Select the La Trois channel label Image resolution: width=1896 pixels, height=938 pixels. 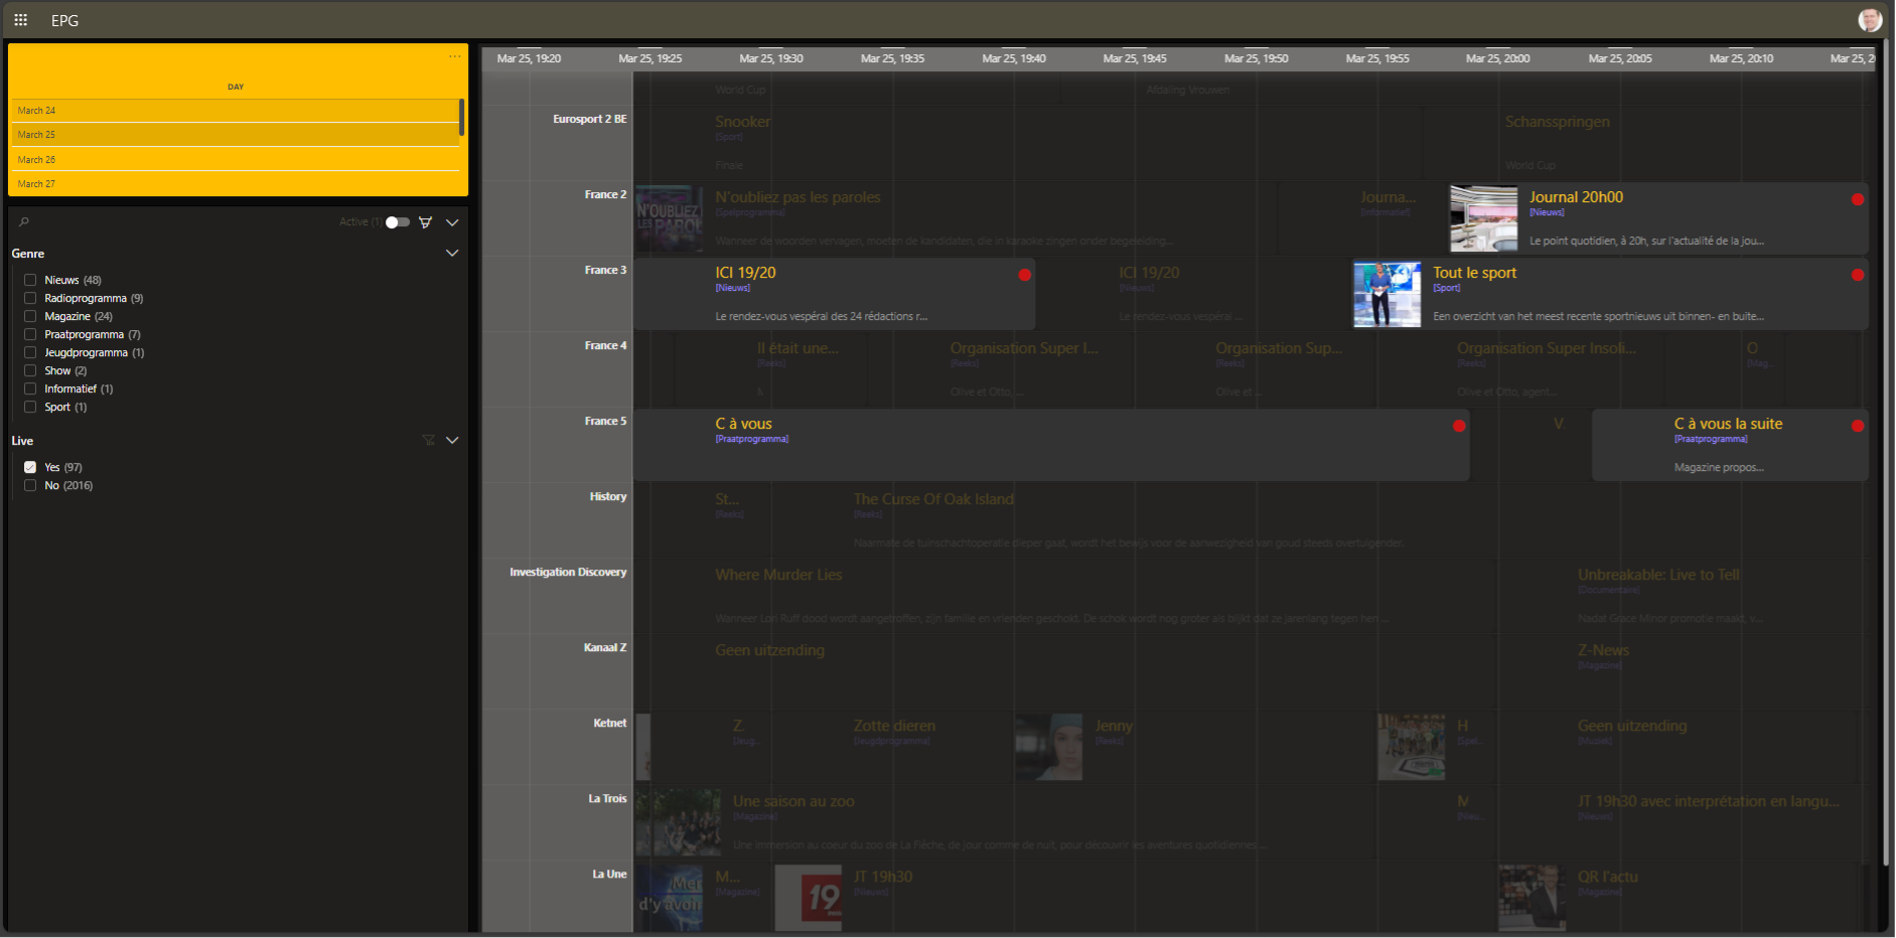[607, 799]
